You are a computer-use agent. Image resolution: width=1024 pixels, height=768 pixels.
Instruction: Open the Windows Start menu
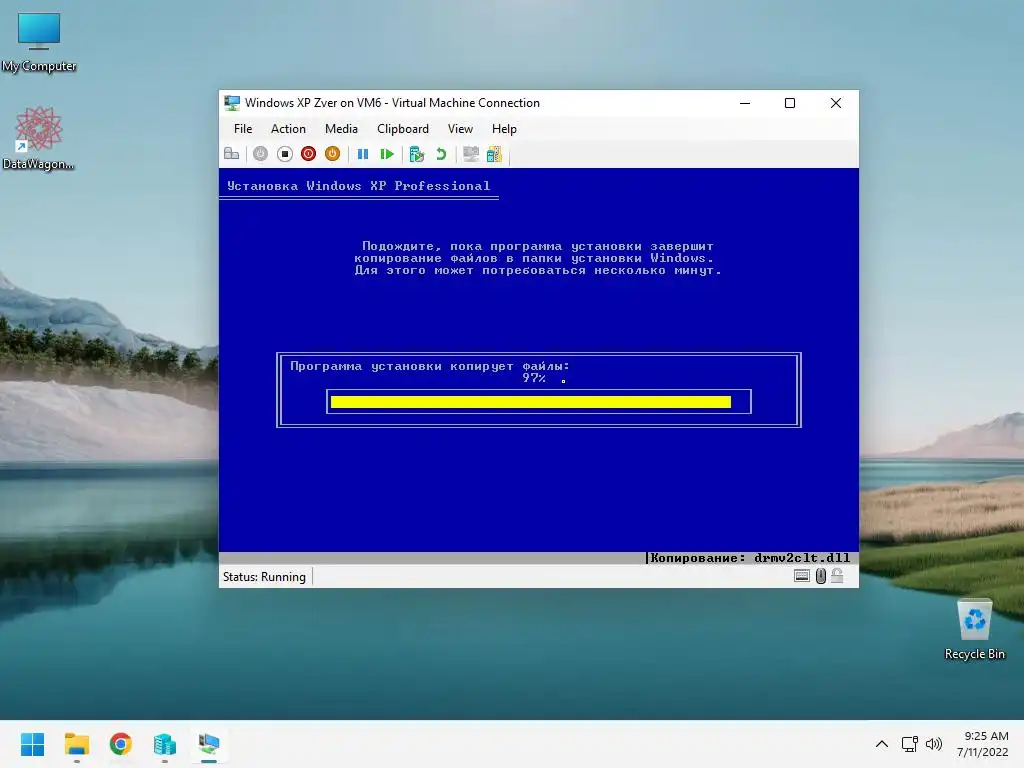tap(32, 744)
